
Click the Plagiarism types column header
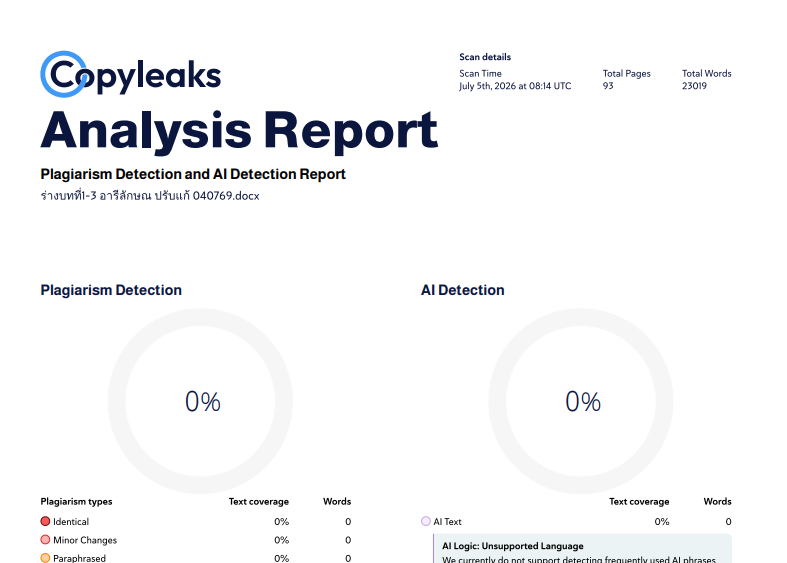pyautogui.click(x=76, y=502)
